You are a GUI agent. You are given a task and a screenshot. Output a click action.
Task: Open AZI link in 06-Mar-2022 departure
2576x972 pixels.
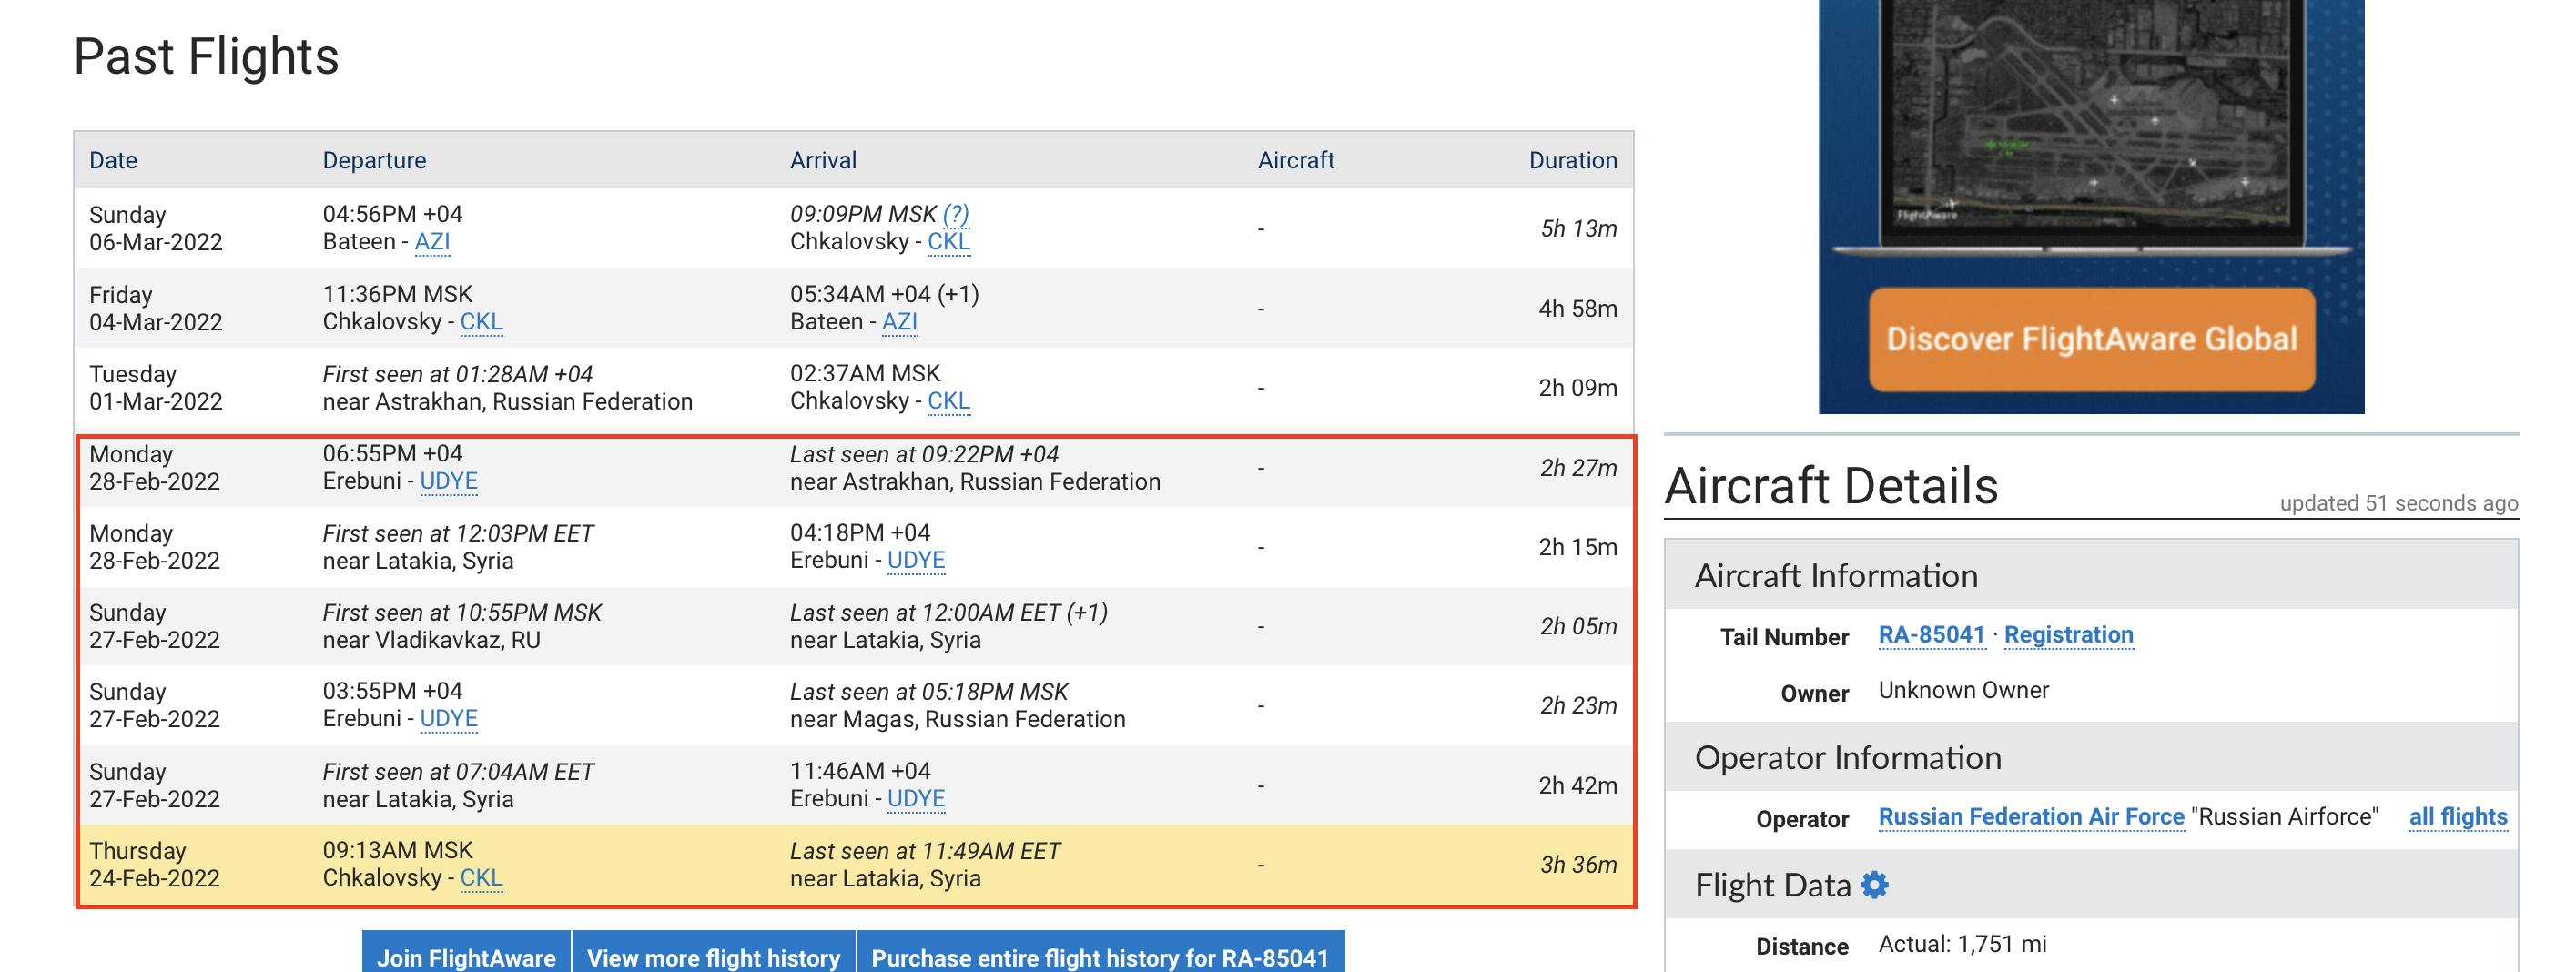pyautogui.click(x=432, y=242)
